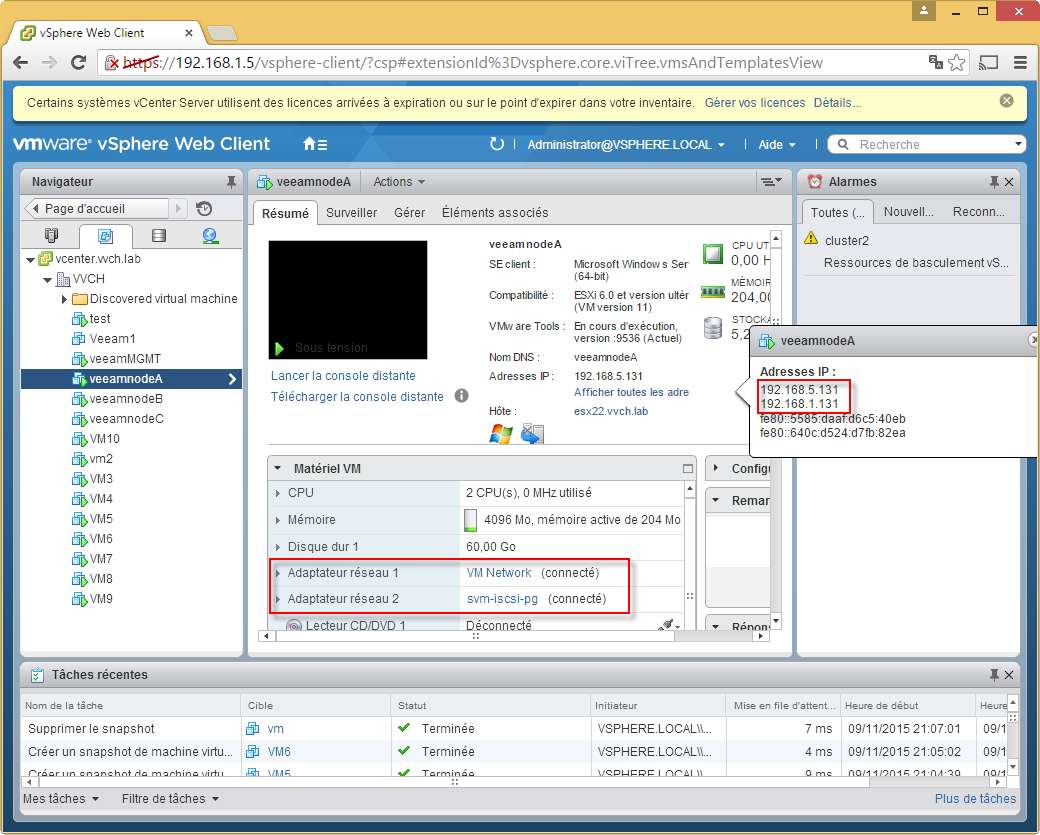Click the VM icon for Supprimer le snapshot target
Viewport: 1040px width, 835px height.
253,729
